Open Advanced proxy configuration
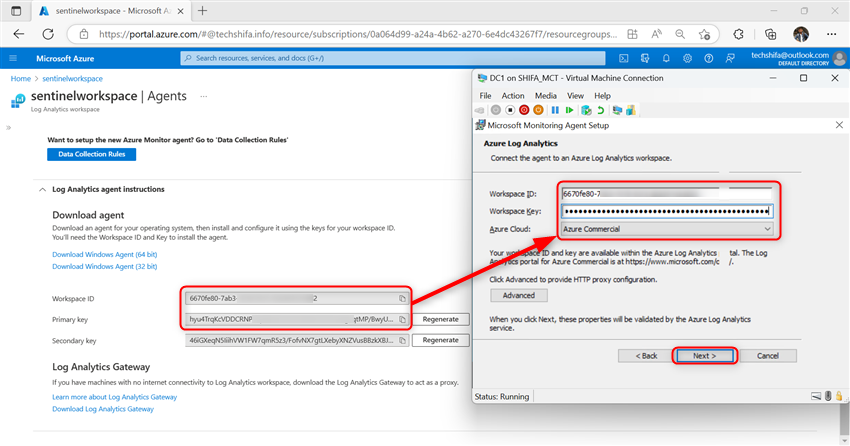The width and height of the screenshot is (850, 446). click(518, 295)
